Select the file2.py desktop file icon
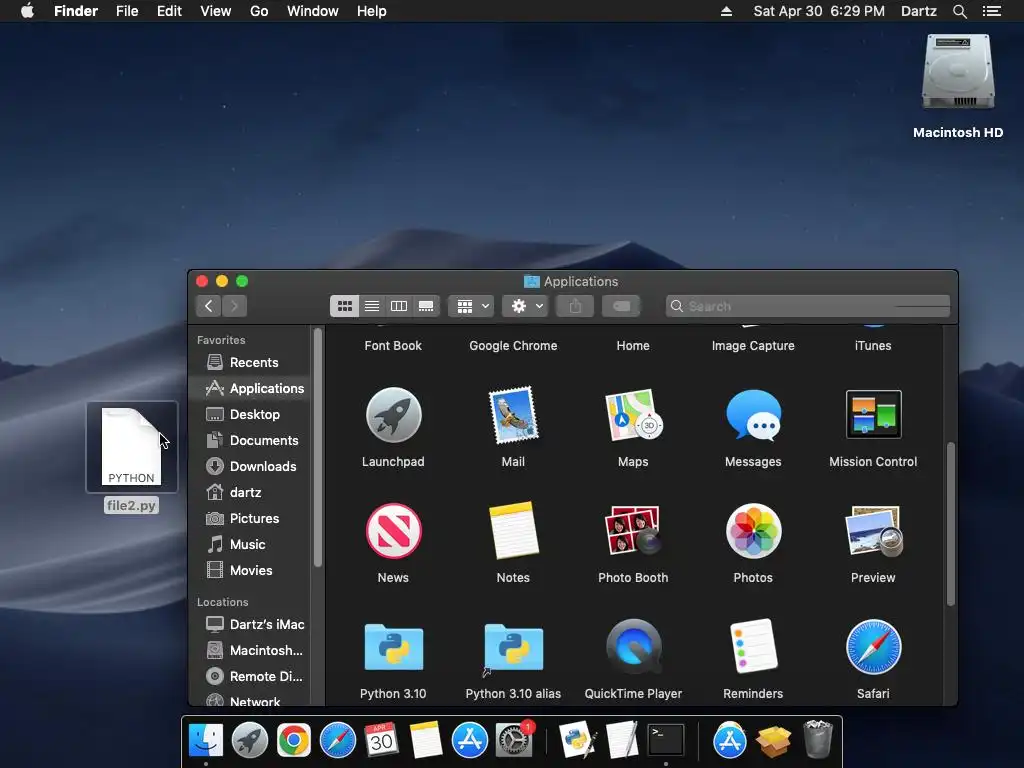This screenshot has height=768, width=1024. 131,447
